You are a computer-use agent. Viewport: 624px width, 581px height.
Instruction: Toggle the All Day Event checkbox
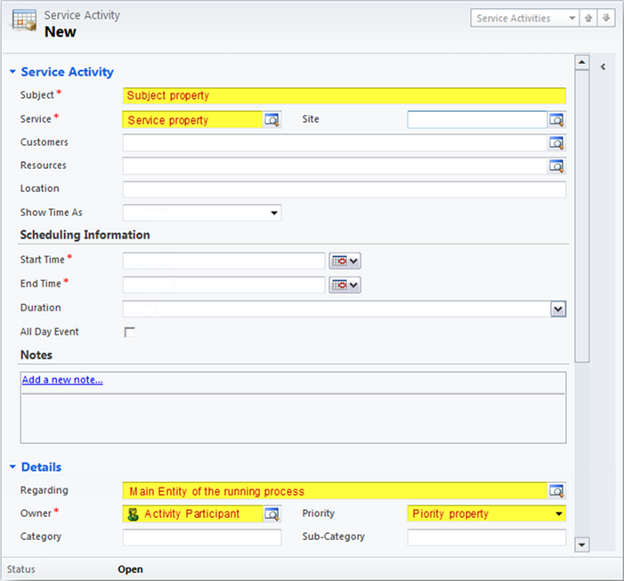tap(129, 332)
